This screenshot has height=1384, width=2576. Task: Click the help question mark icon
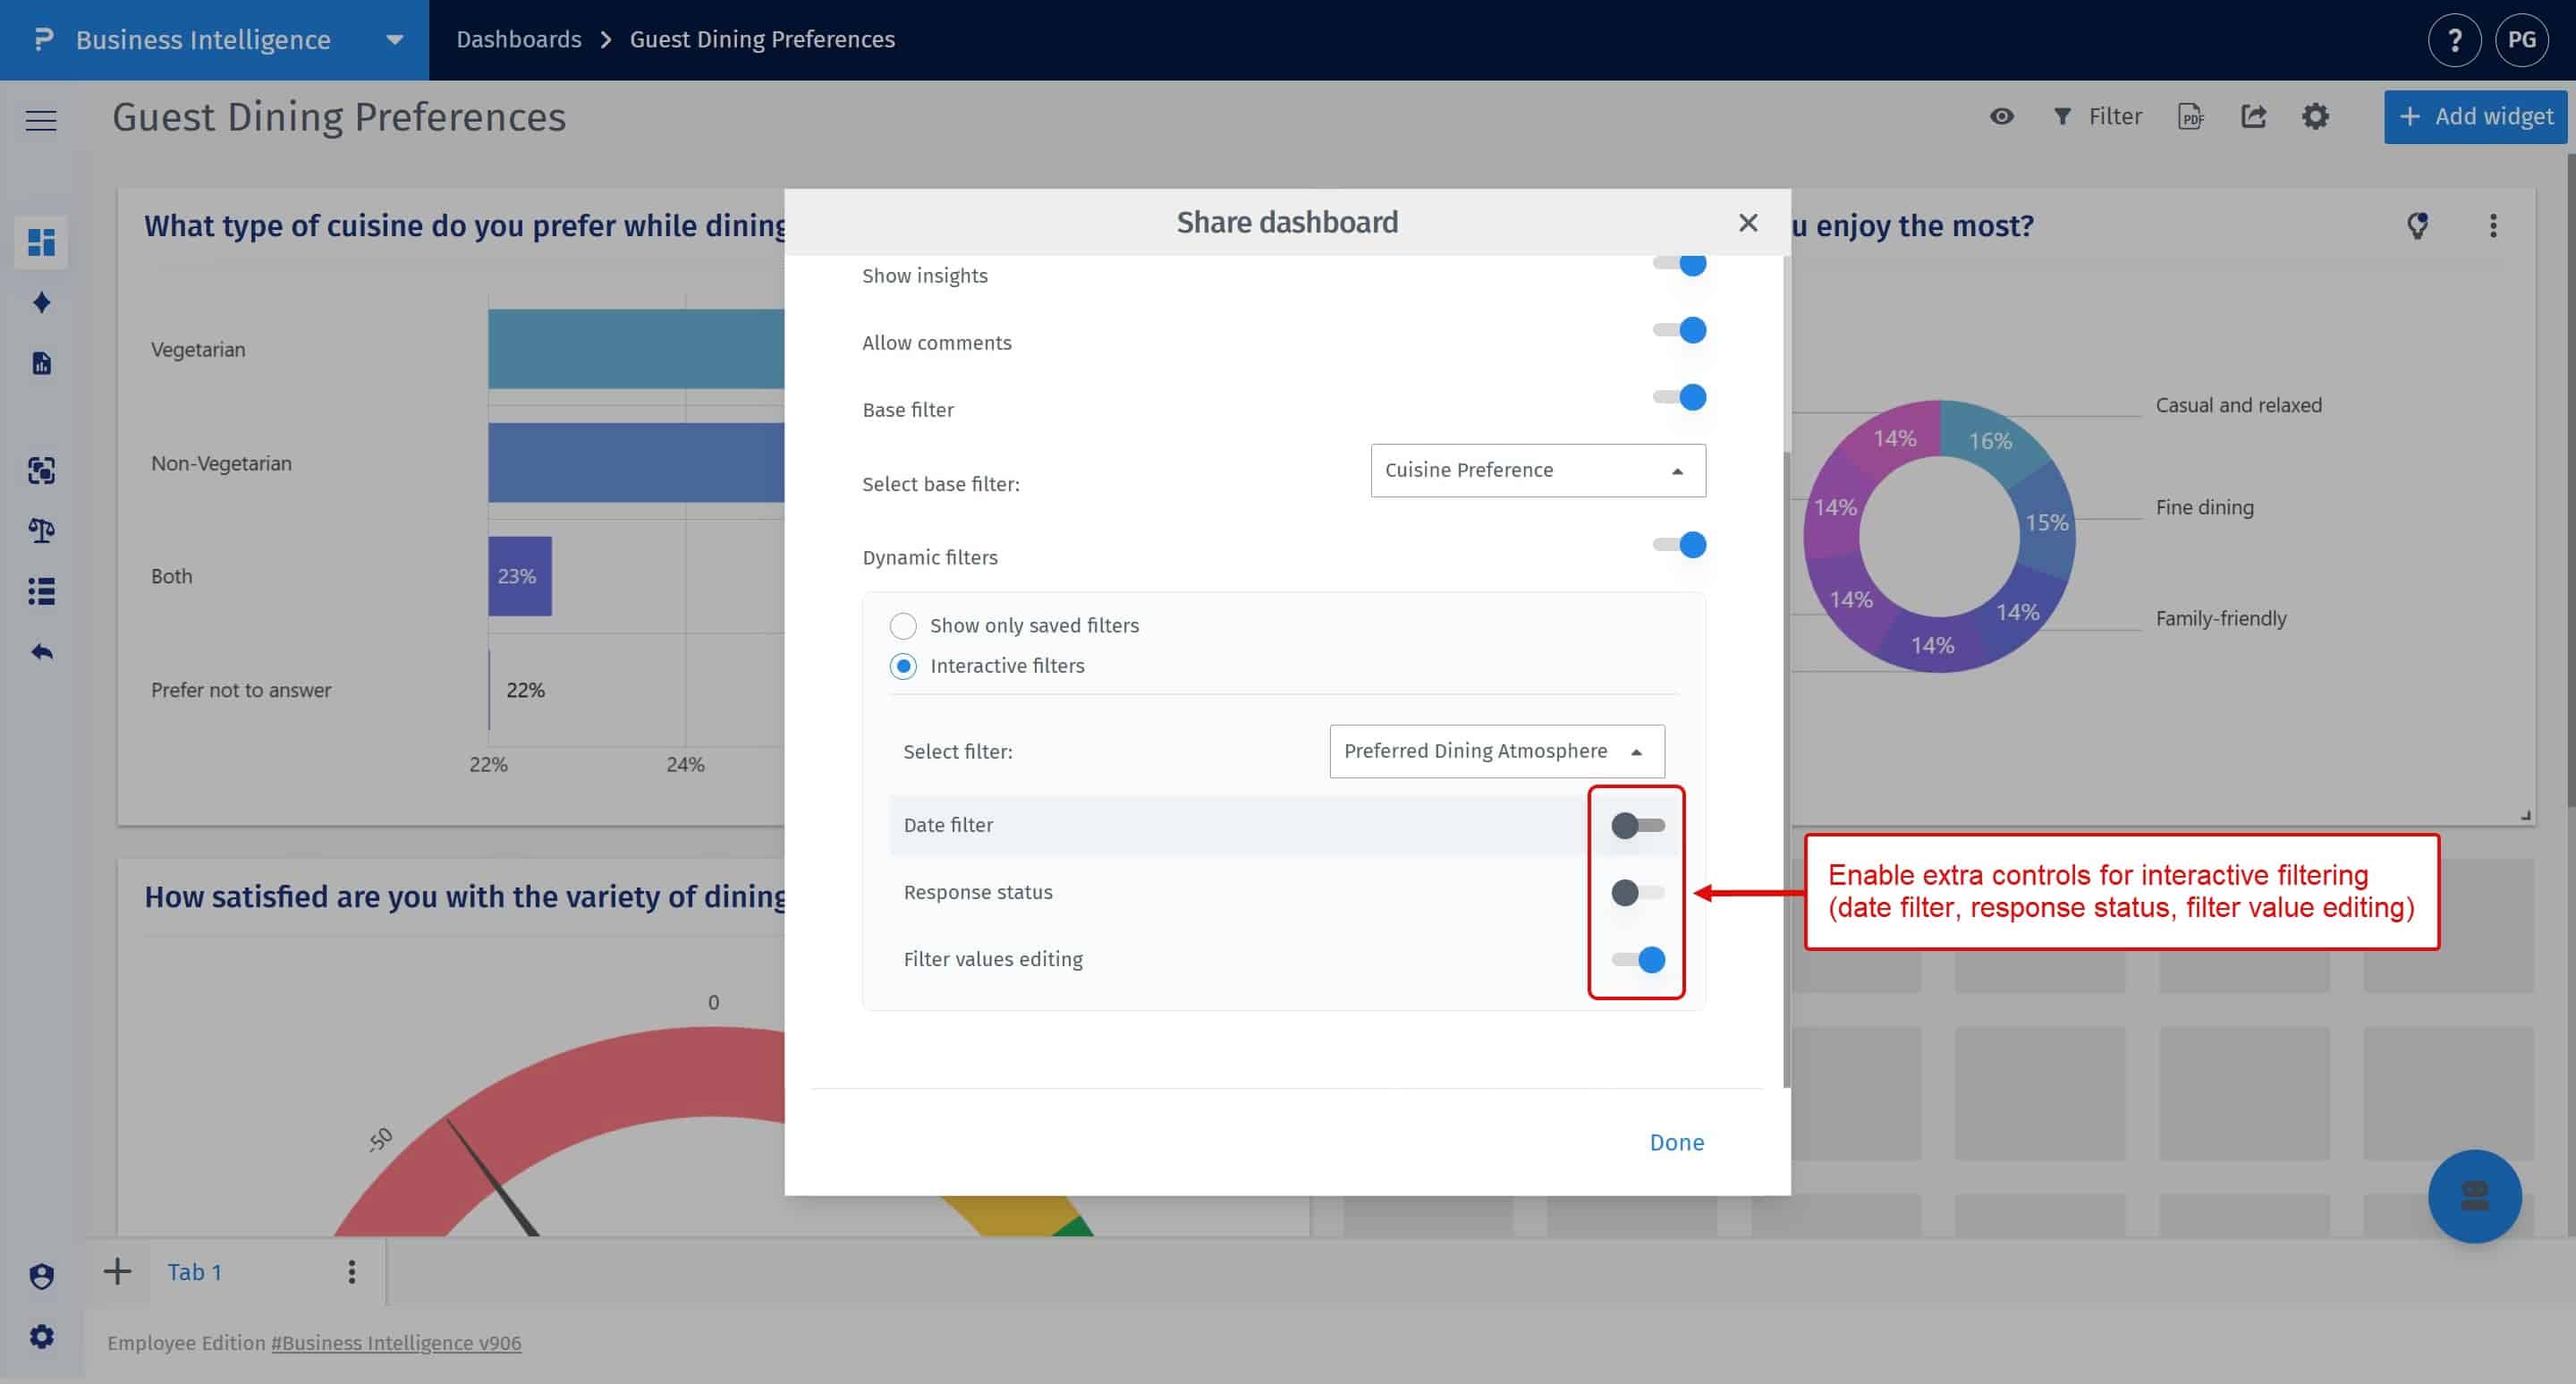2454,40
